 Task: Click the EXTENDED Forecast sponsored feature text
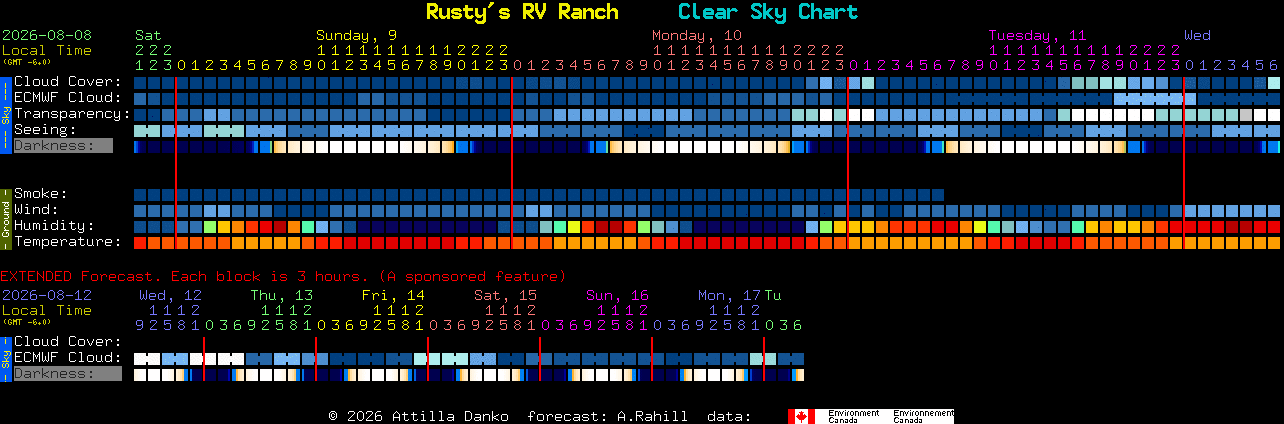283,276
